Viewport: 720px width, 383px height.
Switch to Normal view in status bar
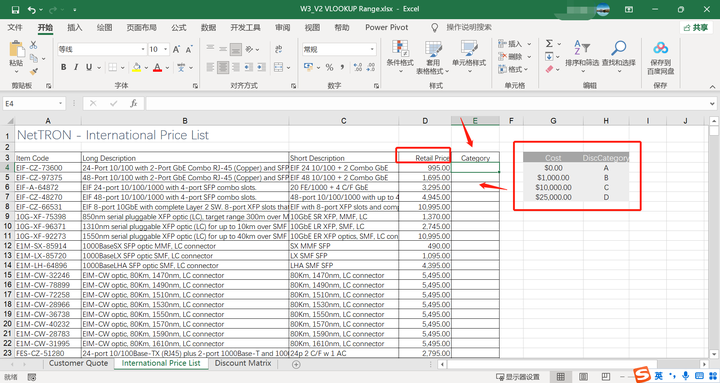coord(560,377)
